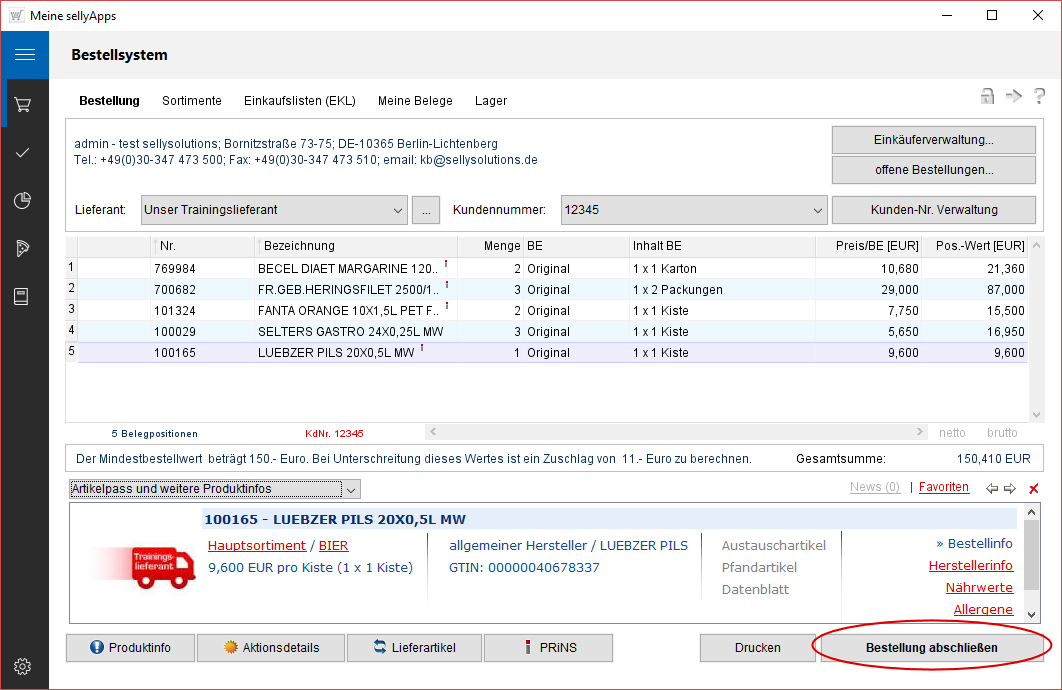Open the Artikelpass und weitere Produktinfos dropdown
1062x690 pixels.
pos(350,489)
